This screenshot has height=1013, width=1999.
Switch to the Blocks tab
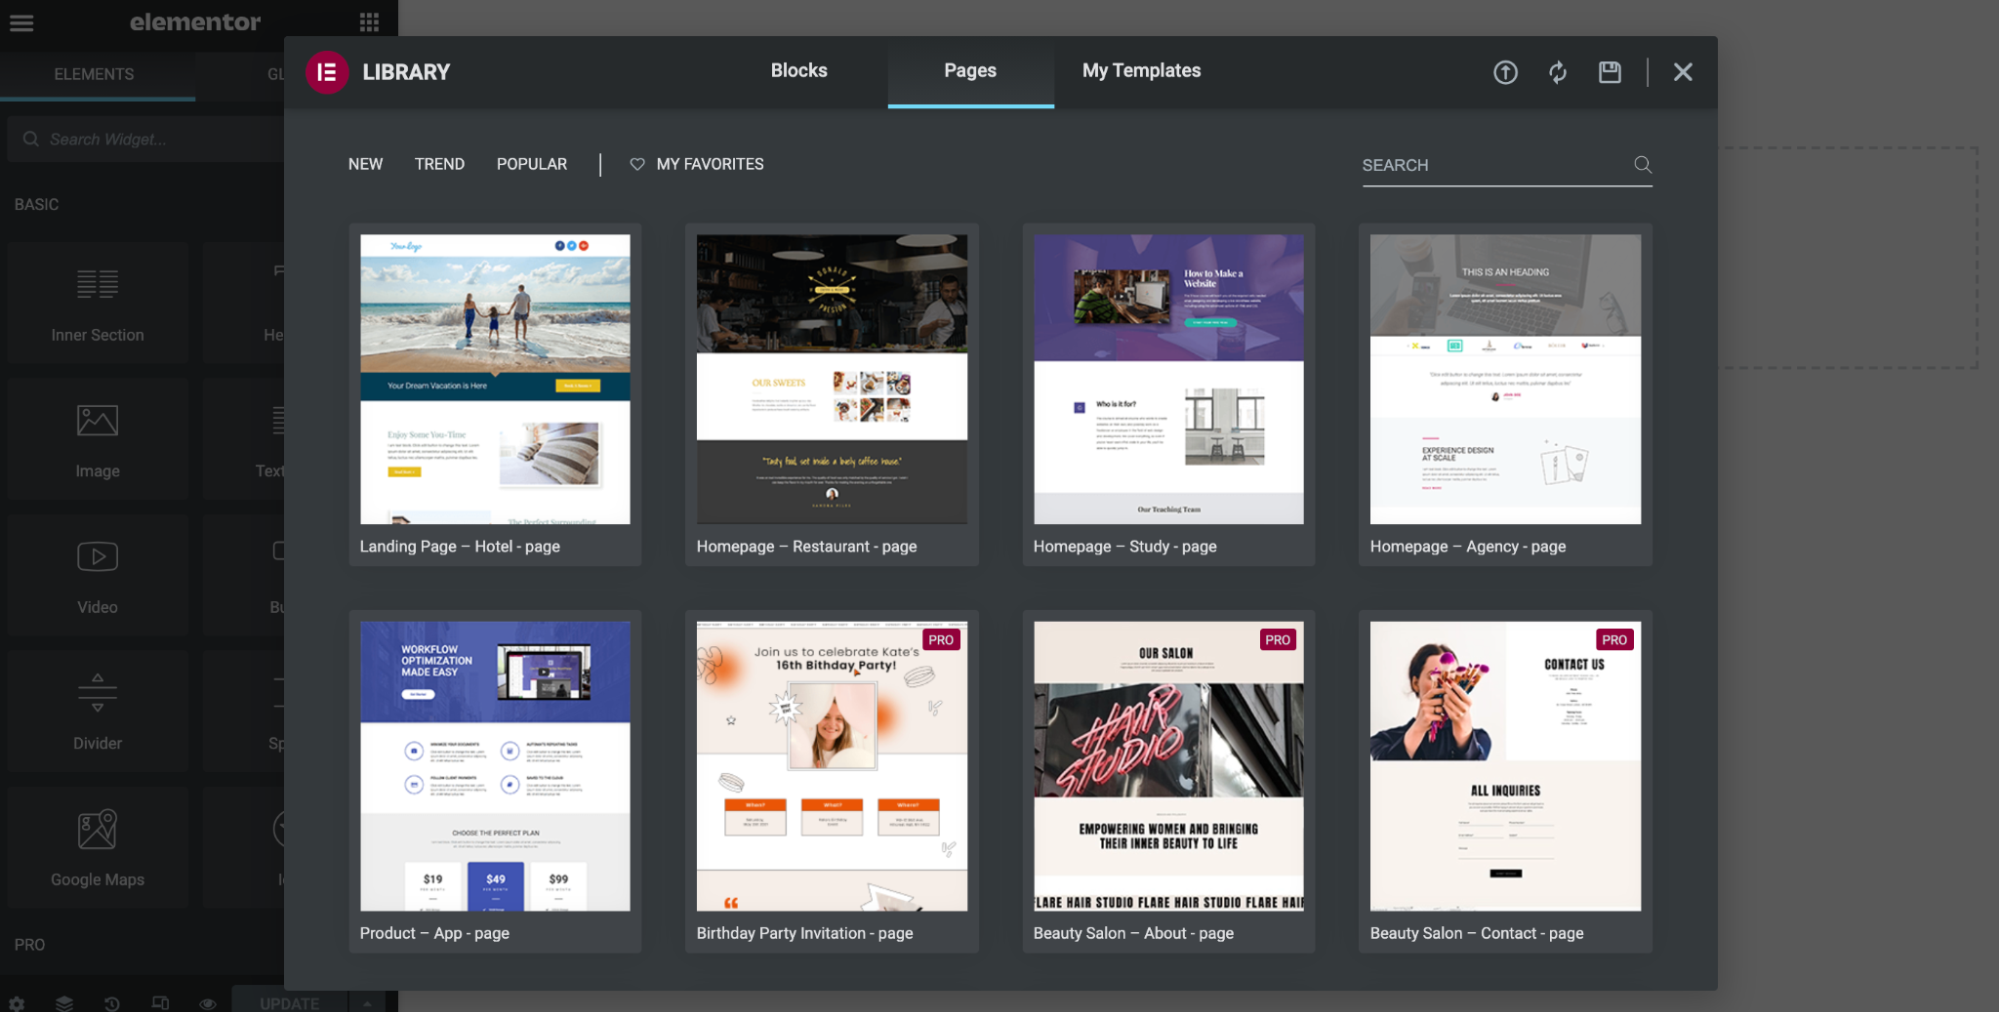[x=799, y=71]
